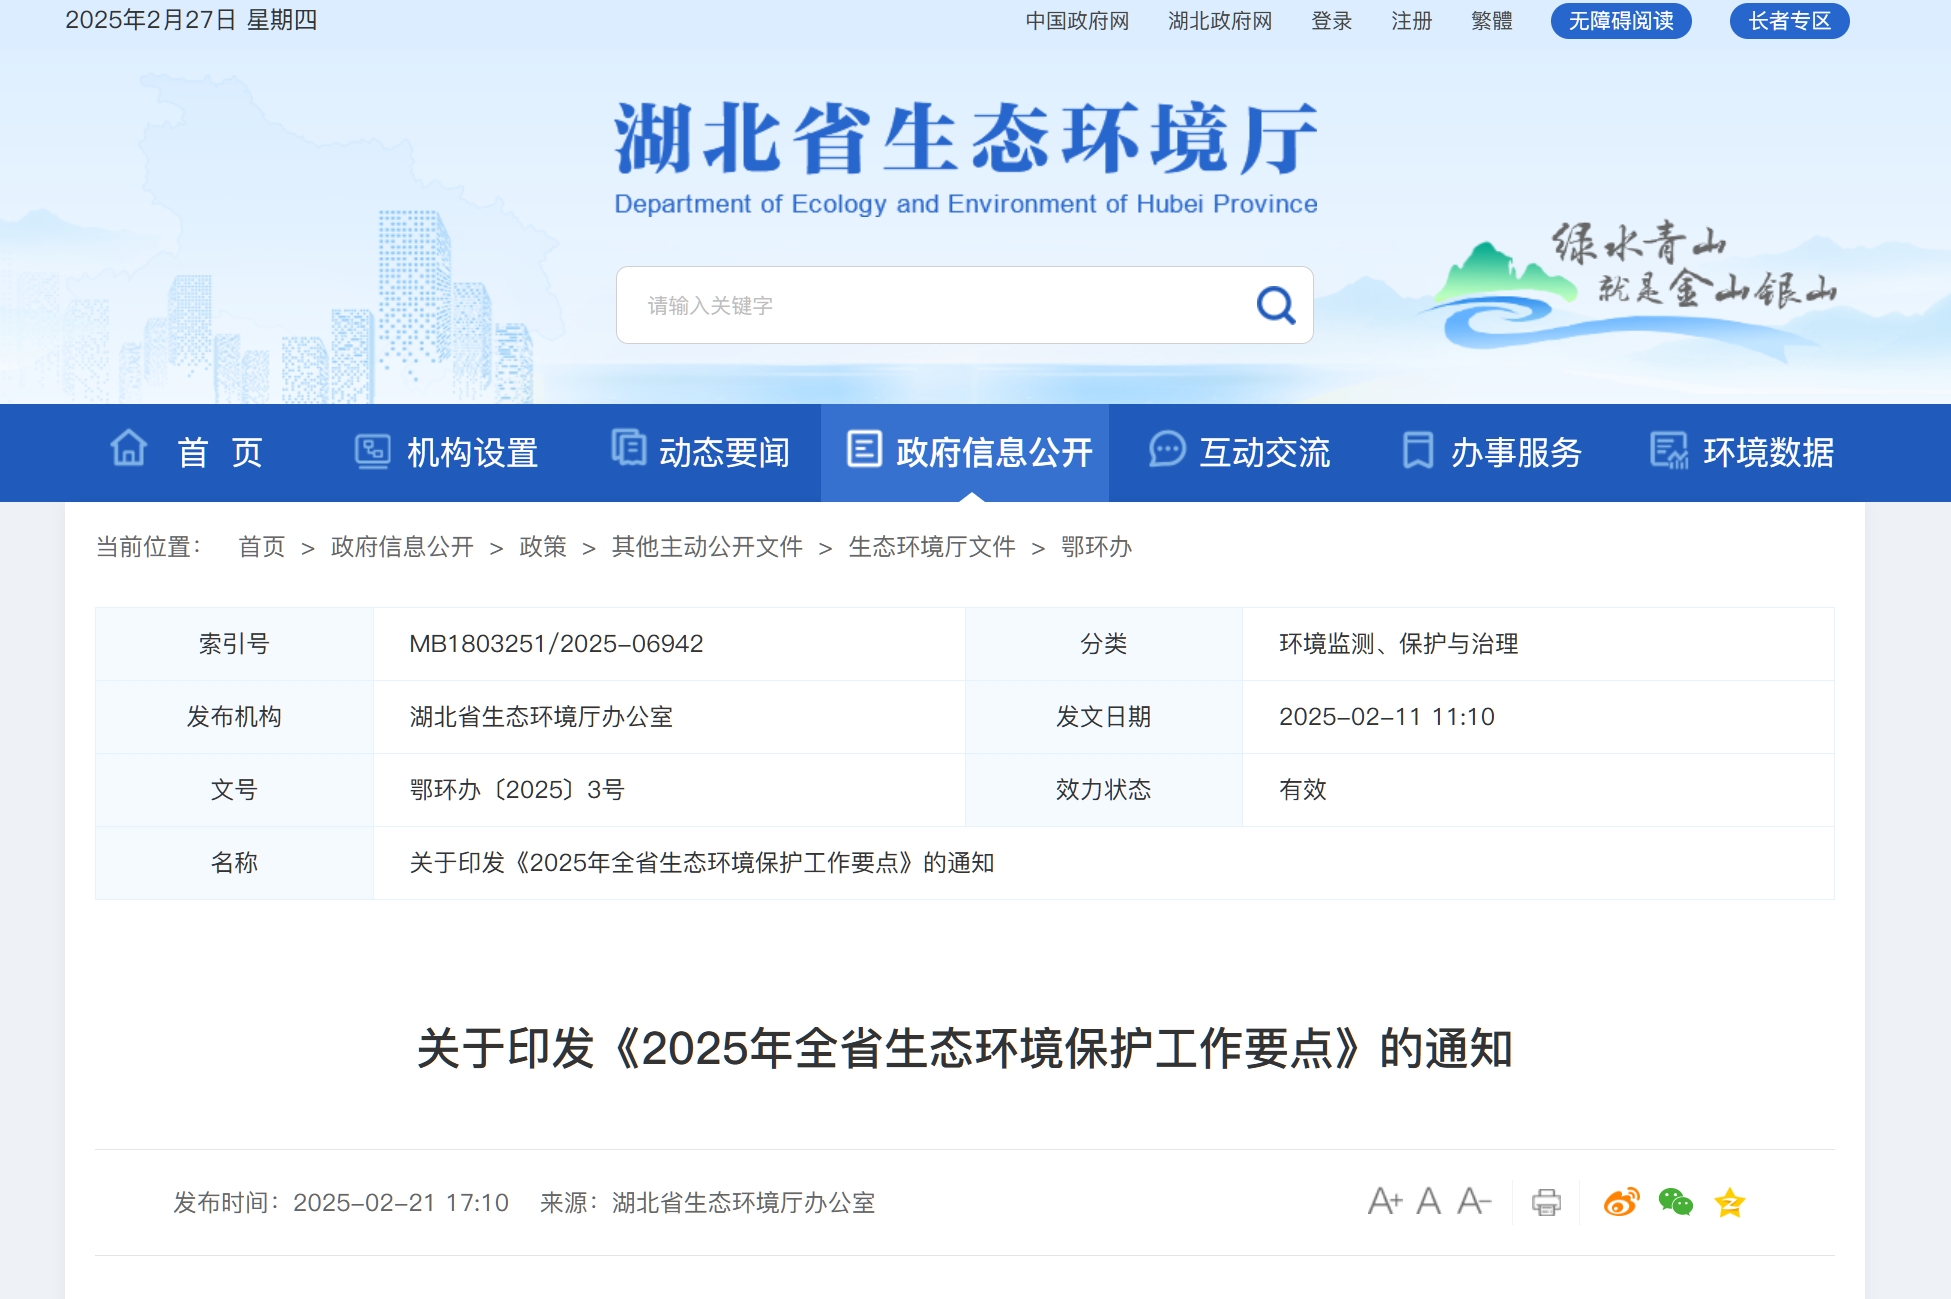Decrease font size with A- icon
Image resolution: width=1951 pixels, height=1299 pixels.
[x=1474, y=1201]
